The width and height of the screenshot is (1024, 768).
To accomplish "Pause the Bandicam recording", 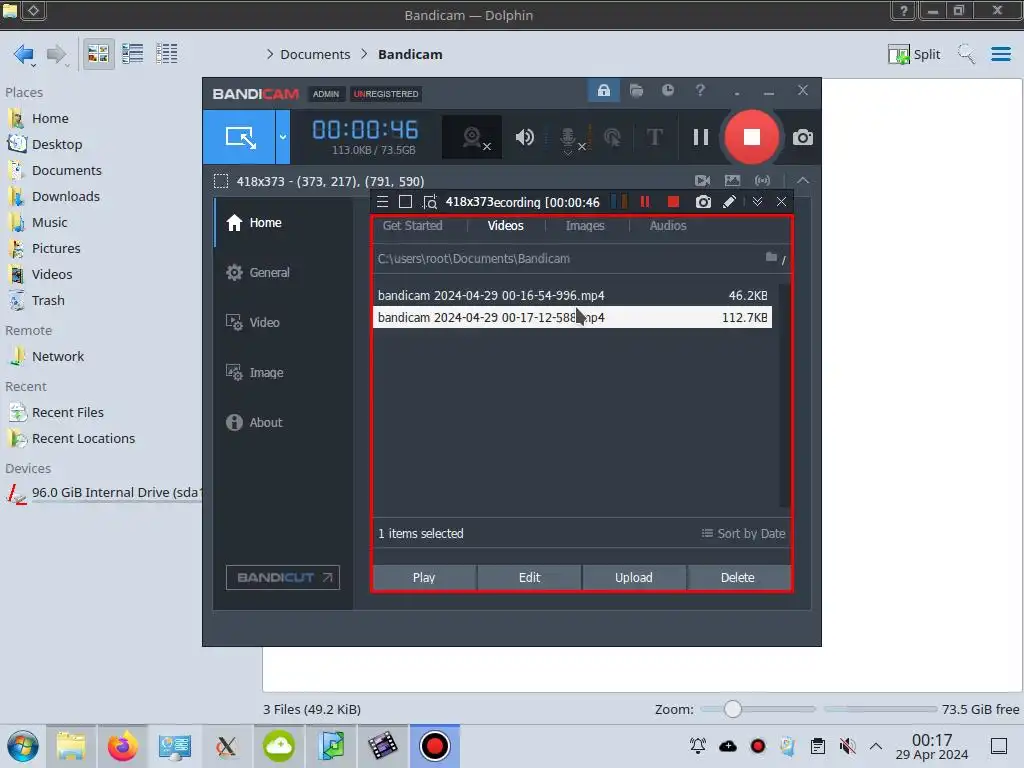I will pyautogui.click(x=701, y=137).
